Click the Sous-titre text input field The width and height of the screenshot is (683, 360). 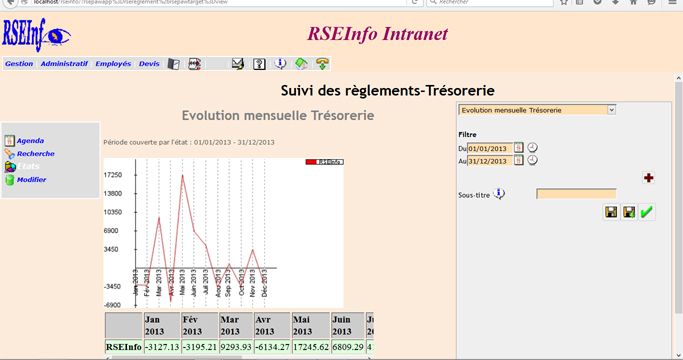[x=576, y=194]
